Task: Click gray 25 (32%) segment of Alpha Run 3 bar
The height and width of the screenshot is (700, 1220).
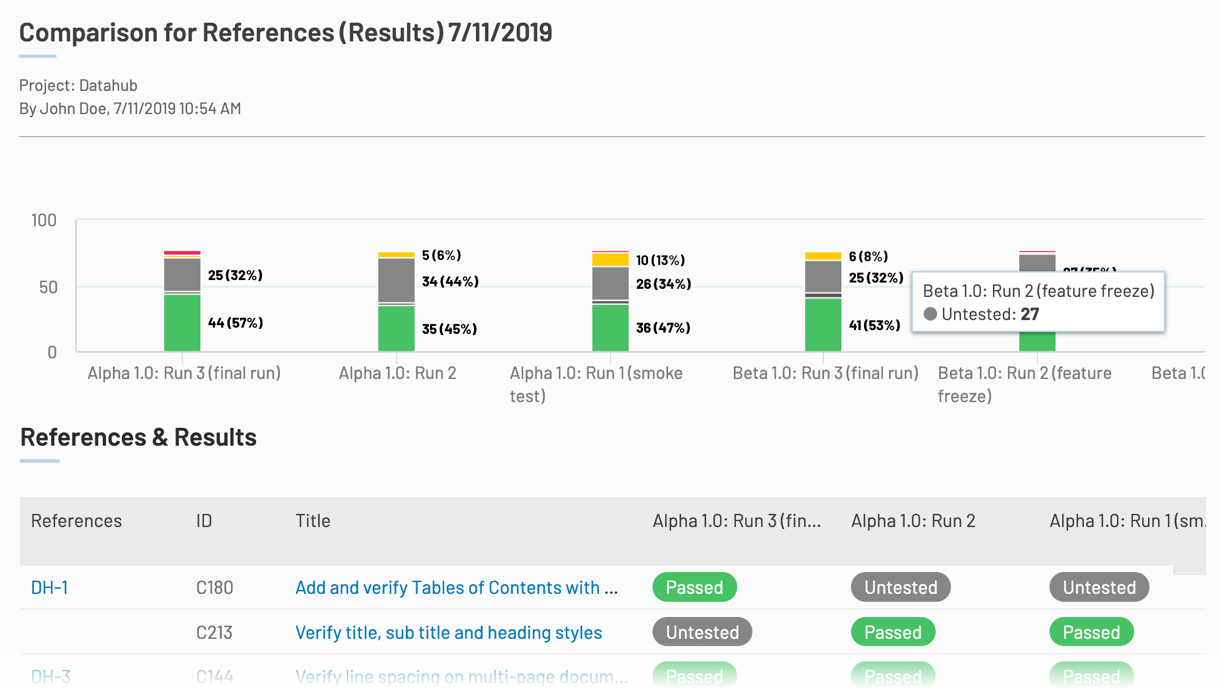Action: coord(182,274)
